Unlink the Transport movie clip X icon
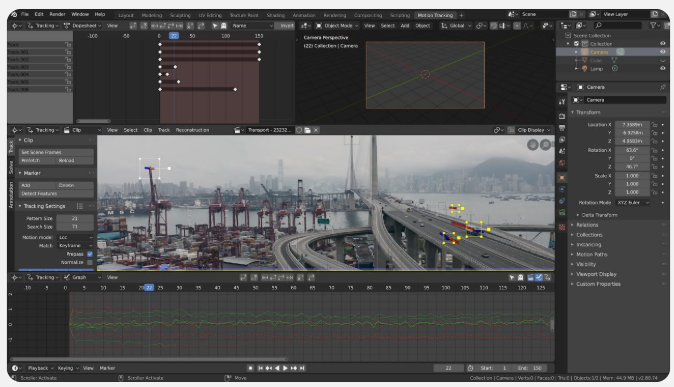This screenshot has width=674, height=387. coord(316,130)
